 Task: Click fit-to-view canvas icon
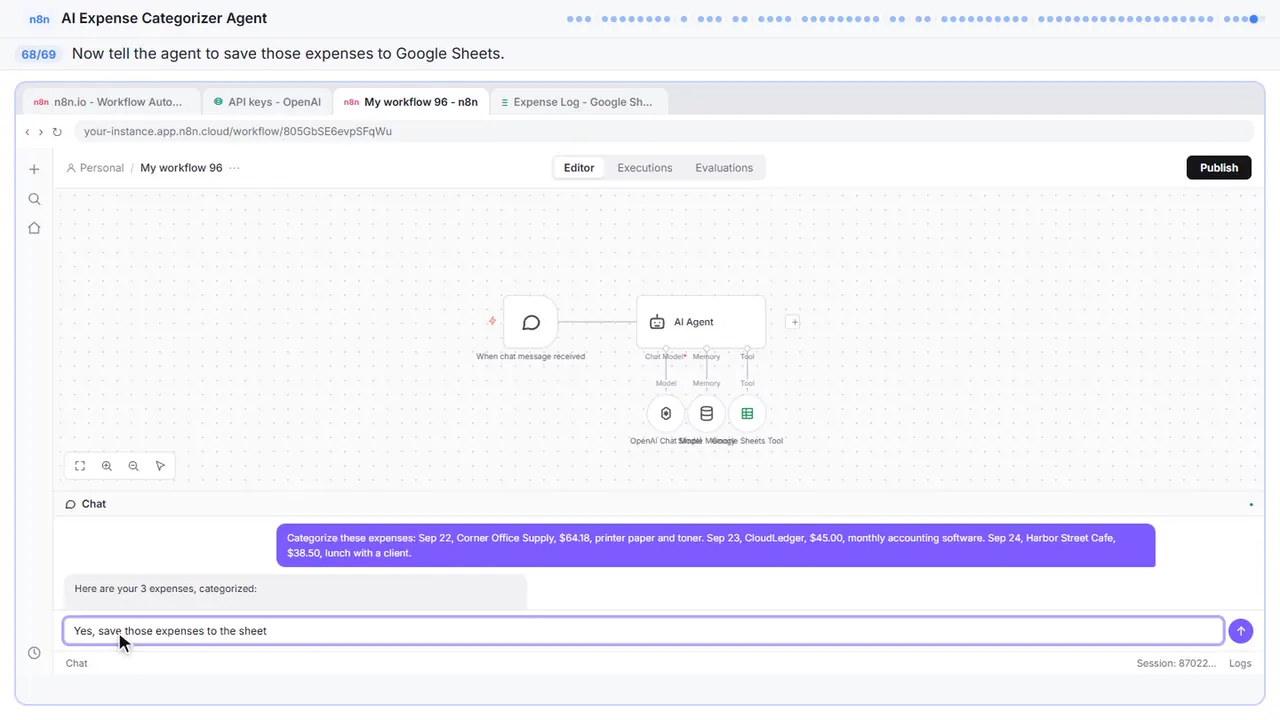tap(80, 466)
